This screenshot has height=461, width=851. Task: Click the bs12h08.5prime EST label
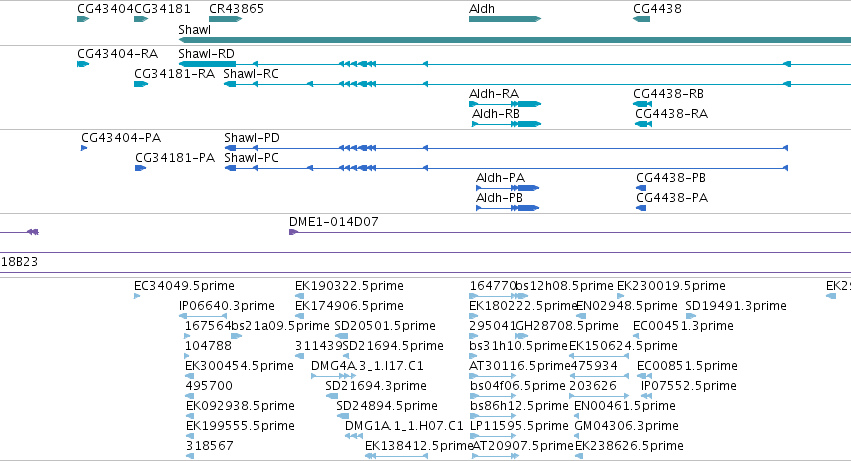(x=564, y=286)
